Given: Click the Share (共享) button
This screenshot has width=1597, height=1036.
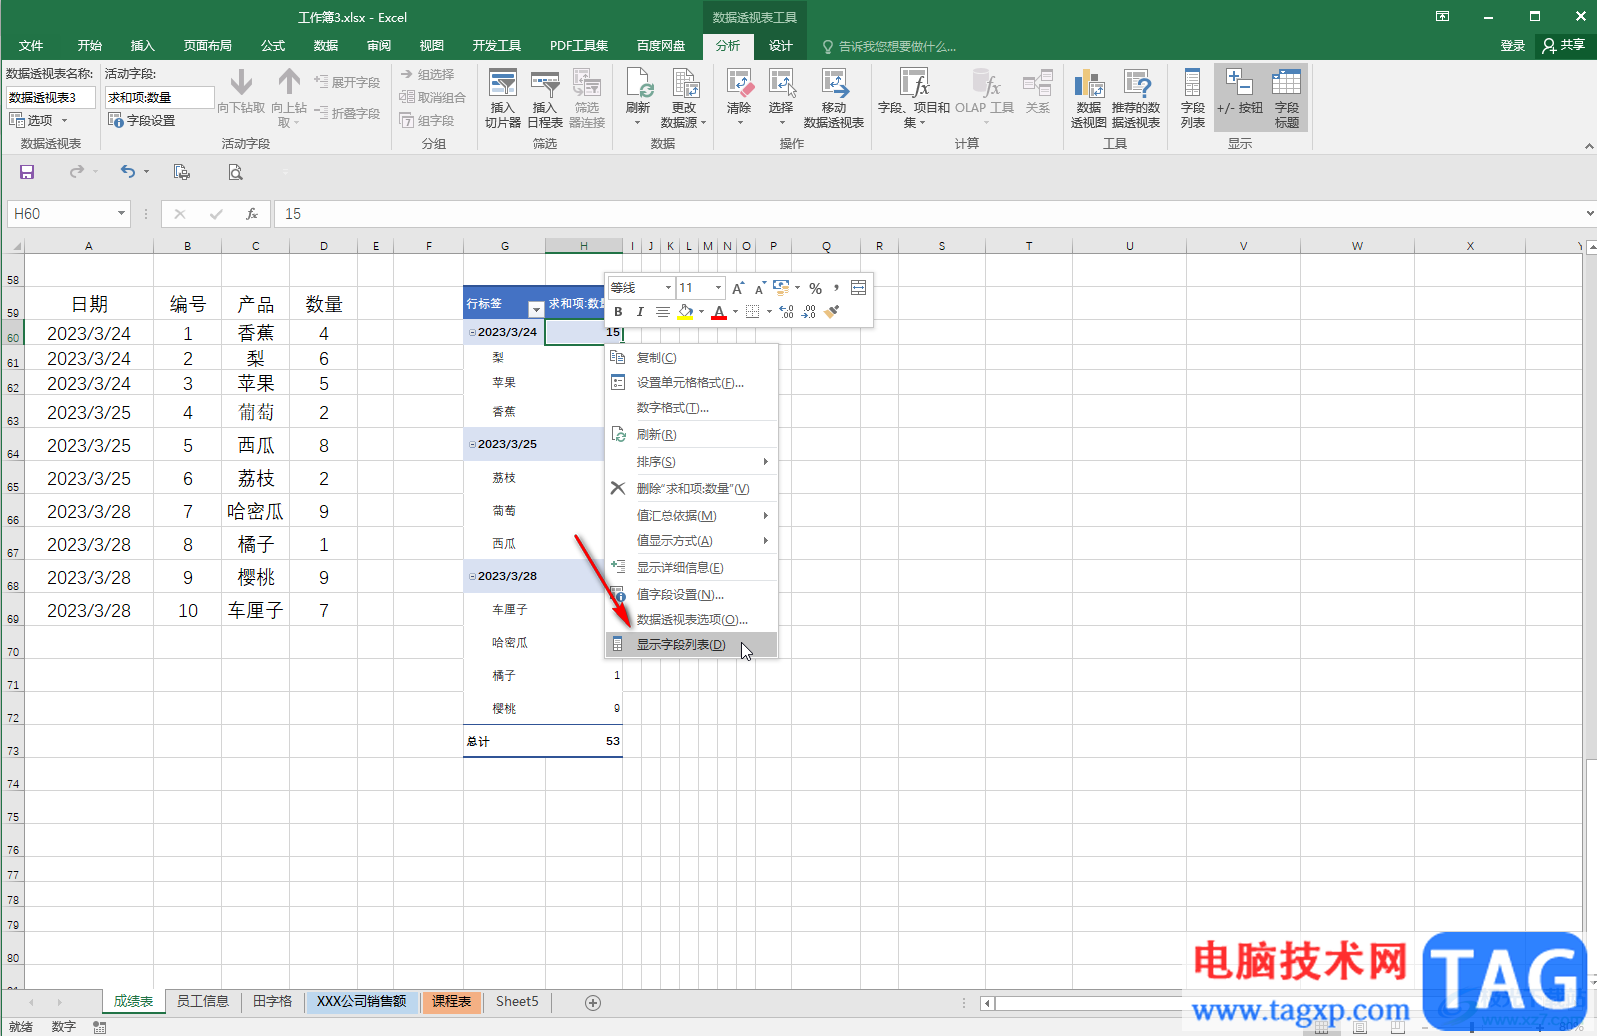Looking at the screenshot, I should click(1564, 46).
